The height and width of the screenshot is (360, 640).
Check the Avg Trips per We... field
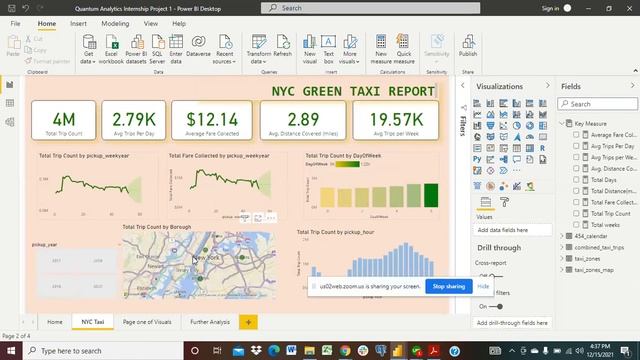click(x=576, y=157)
